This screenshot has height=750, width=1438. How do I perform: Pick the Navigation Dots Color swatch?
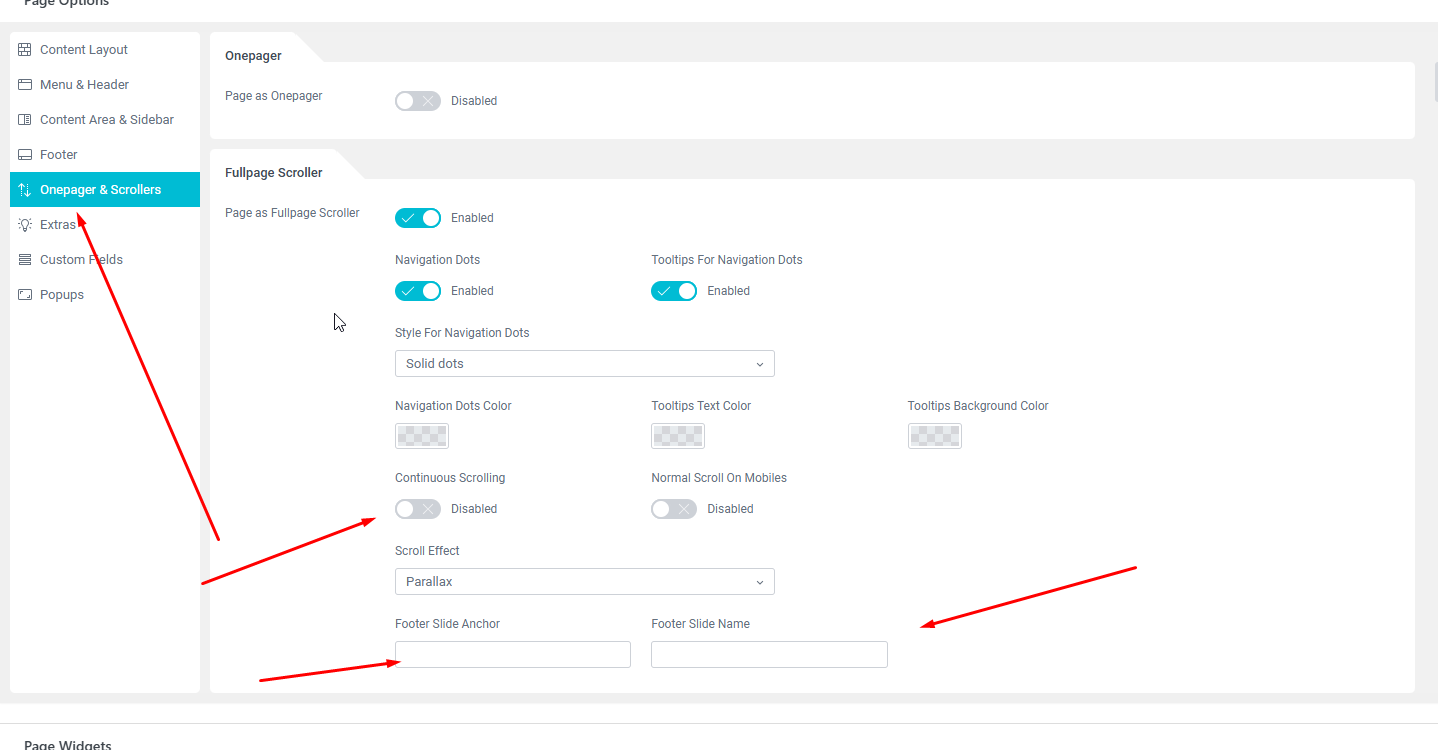[422, 436]
